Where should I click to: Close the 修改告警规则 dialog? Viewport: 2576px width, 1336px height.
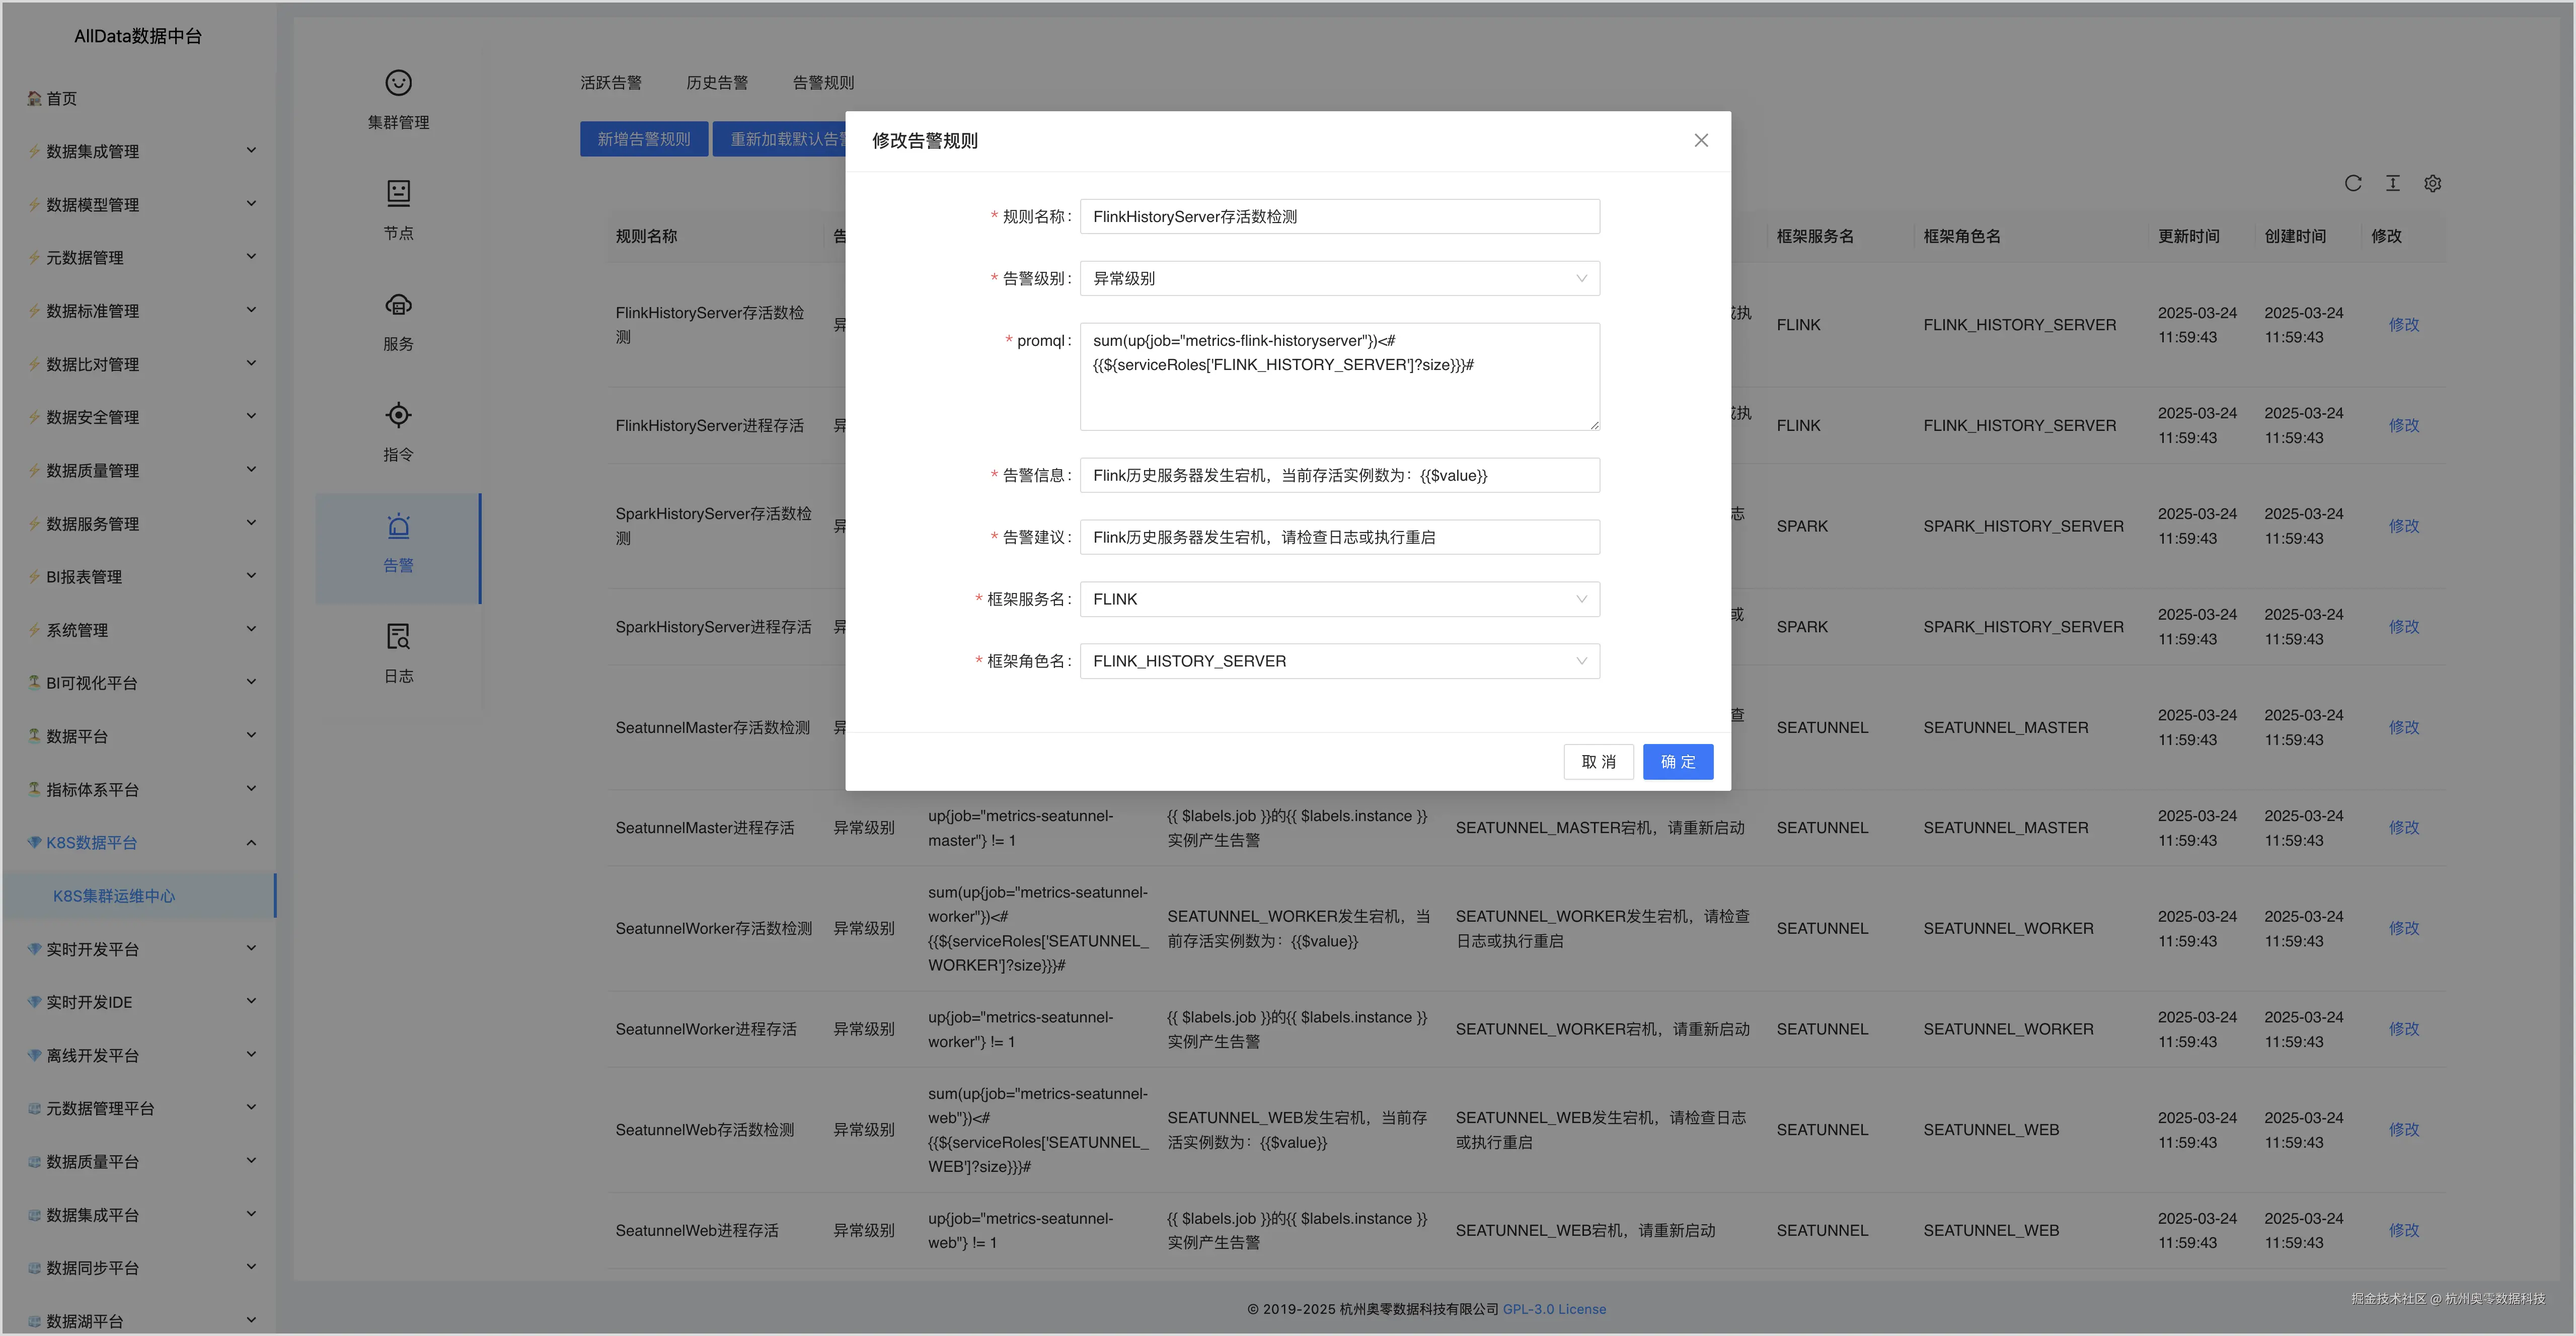1700,140
